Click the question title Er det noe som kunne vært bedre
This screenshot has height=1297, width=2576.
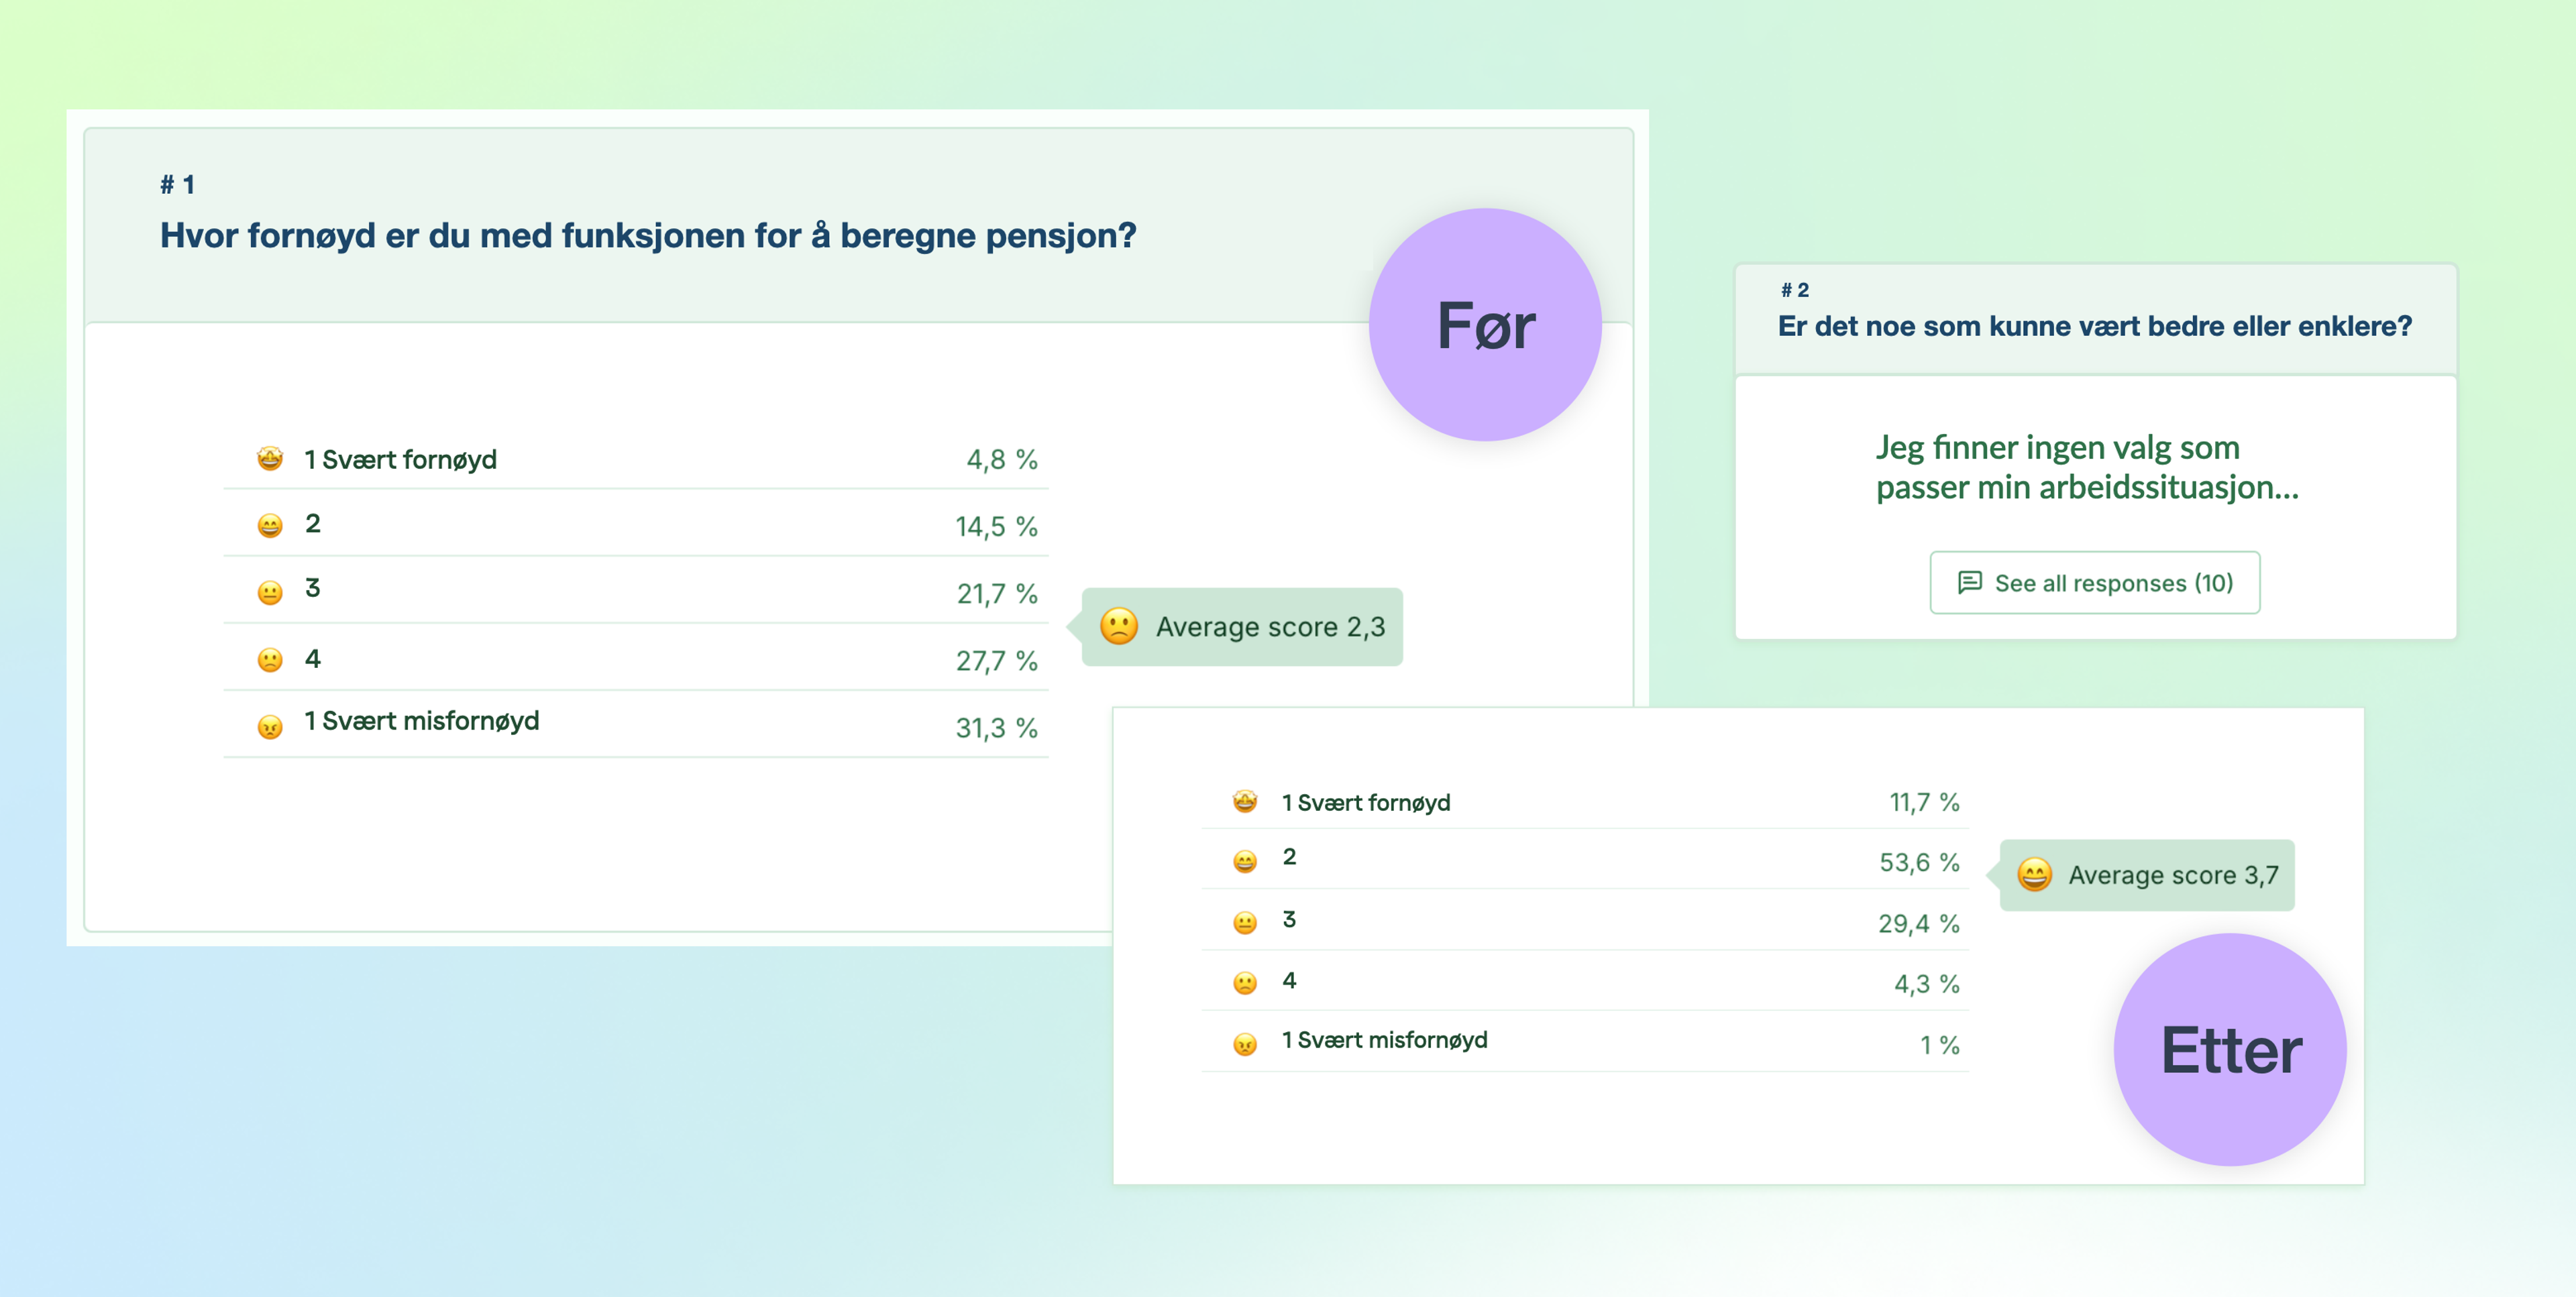[2095, 326]
